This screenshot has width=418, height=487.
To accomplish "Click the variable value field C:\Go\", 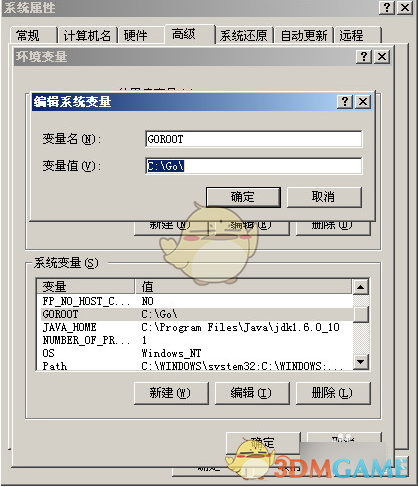I will pyautogui.click(x=254, y=166).
